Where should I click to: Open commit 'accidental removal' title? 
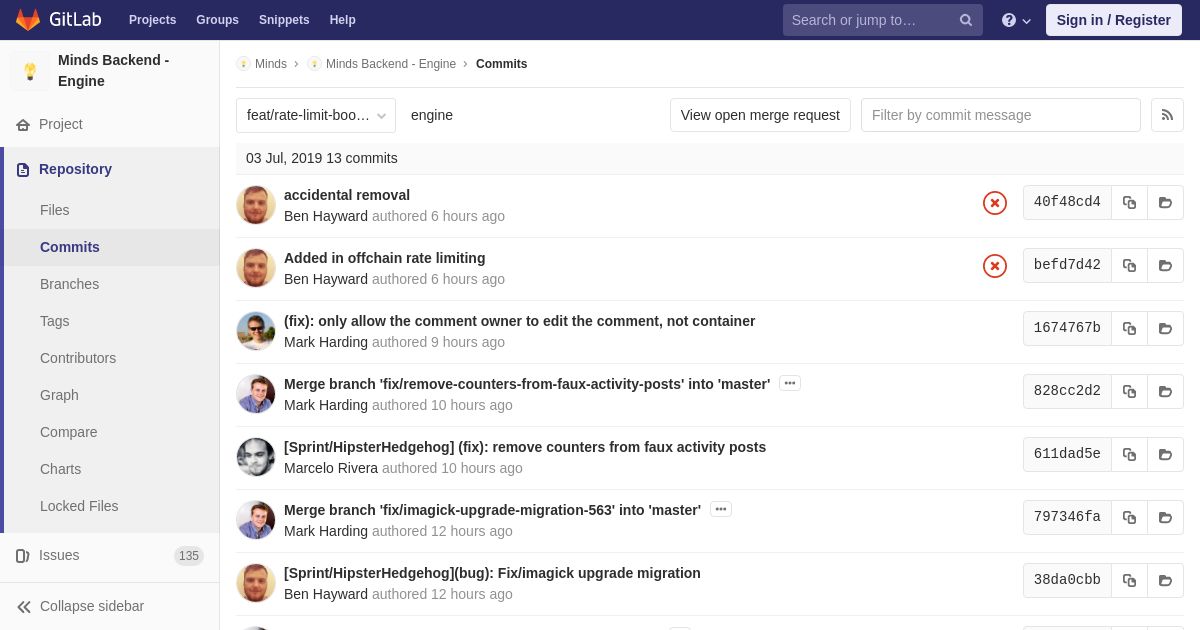[x=347, y=195]
